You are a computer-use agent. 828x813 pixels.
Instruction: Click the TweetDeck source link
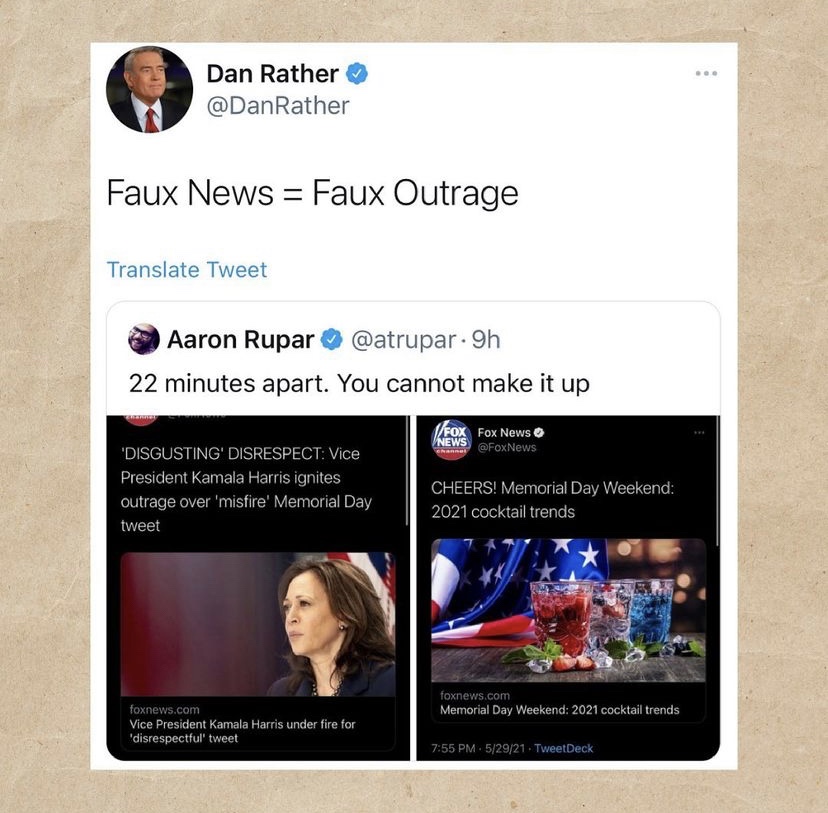563,748
